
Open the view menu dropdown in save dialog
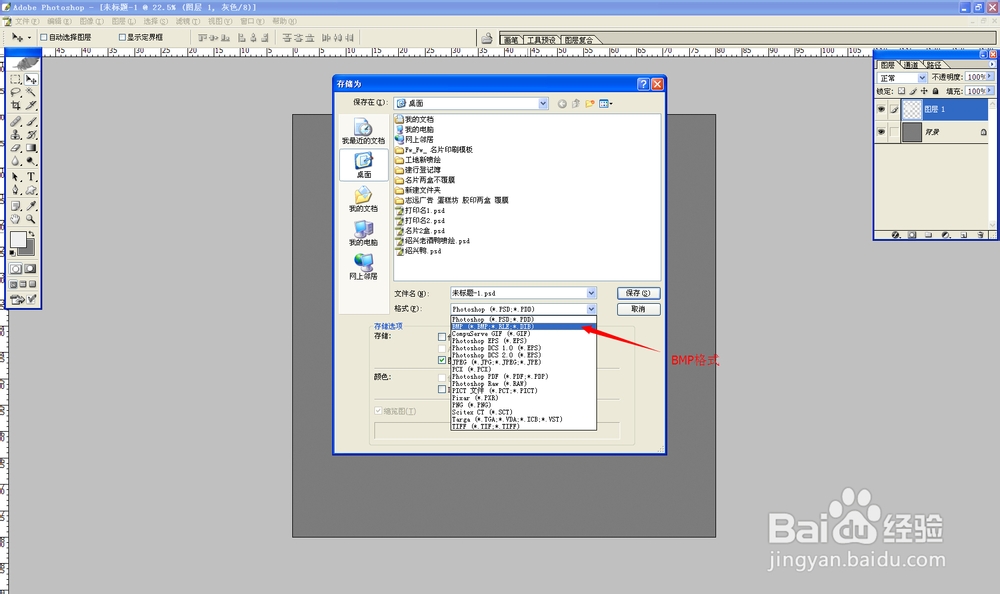(606, 103)
